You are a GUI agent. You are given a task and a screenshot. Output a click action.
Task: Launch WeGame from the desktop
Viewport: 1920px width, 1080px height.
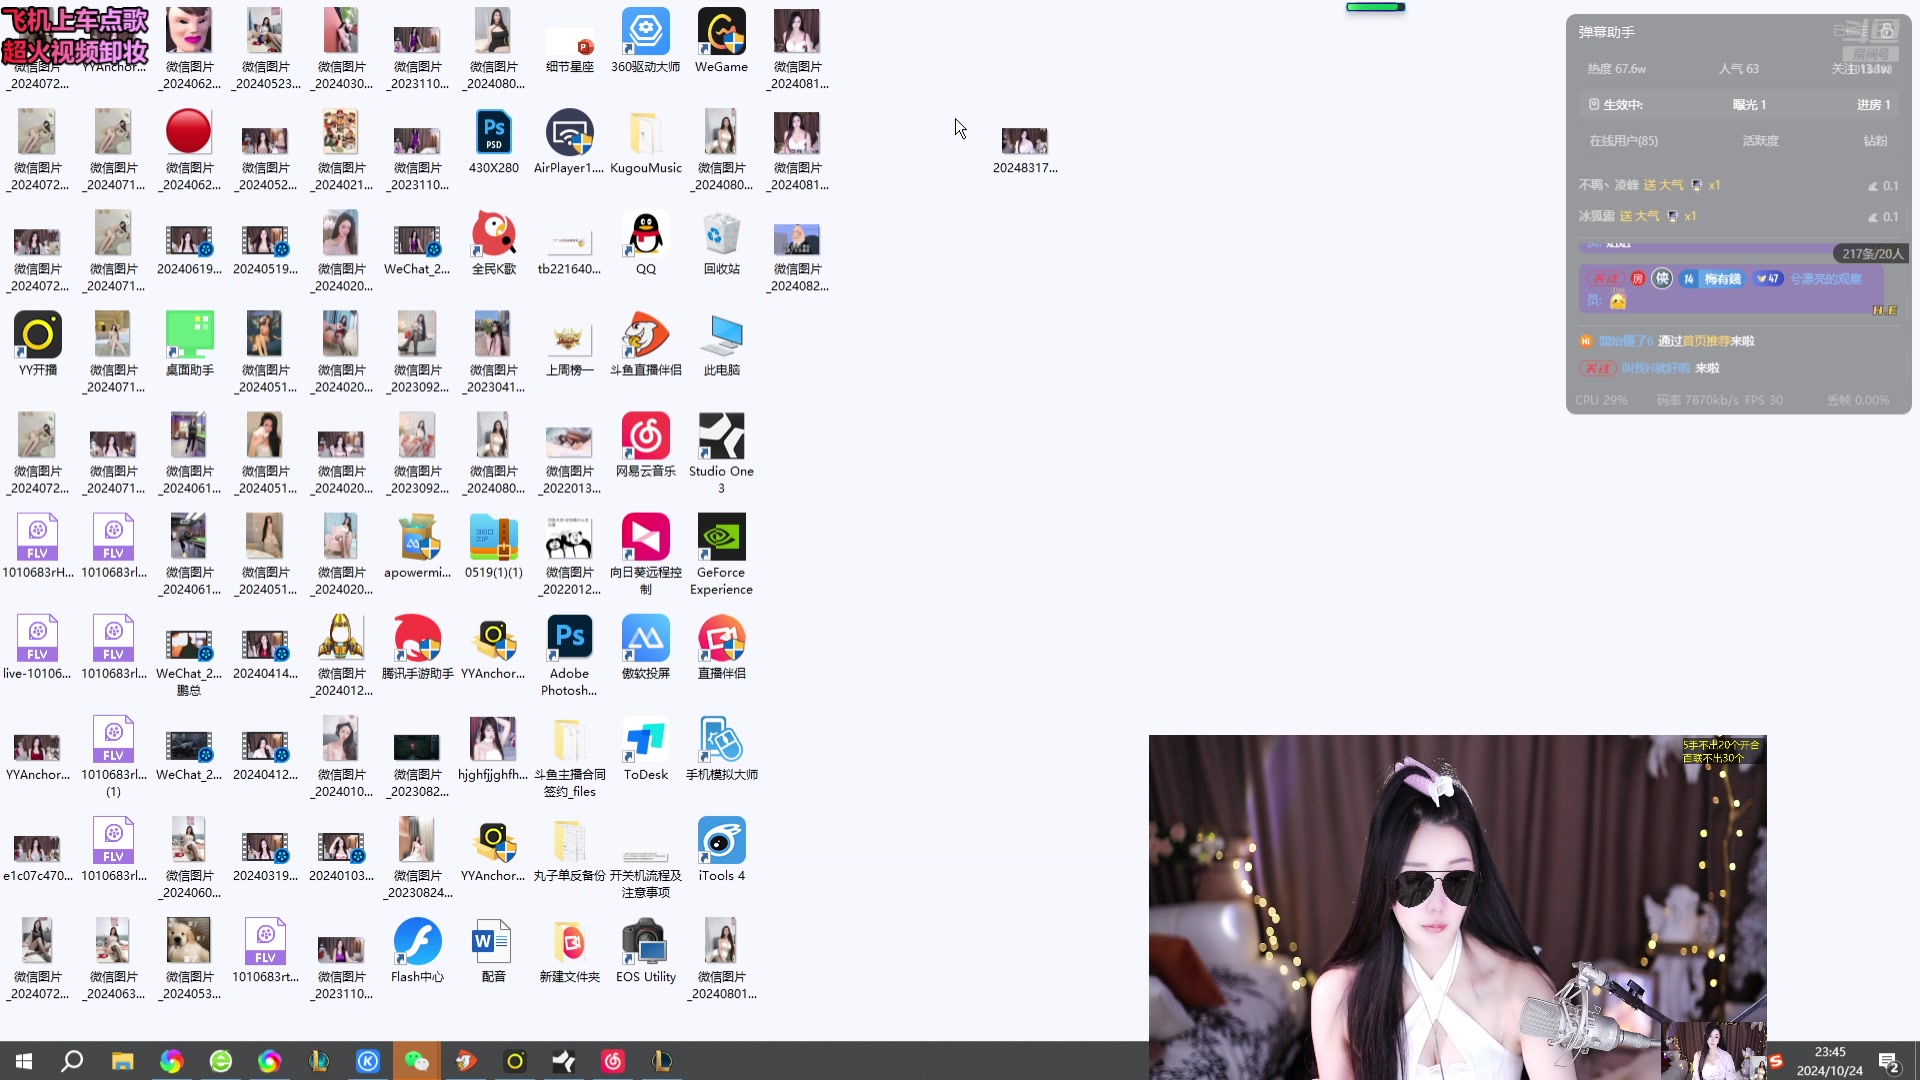[721, 41]
